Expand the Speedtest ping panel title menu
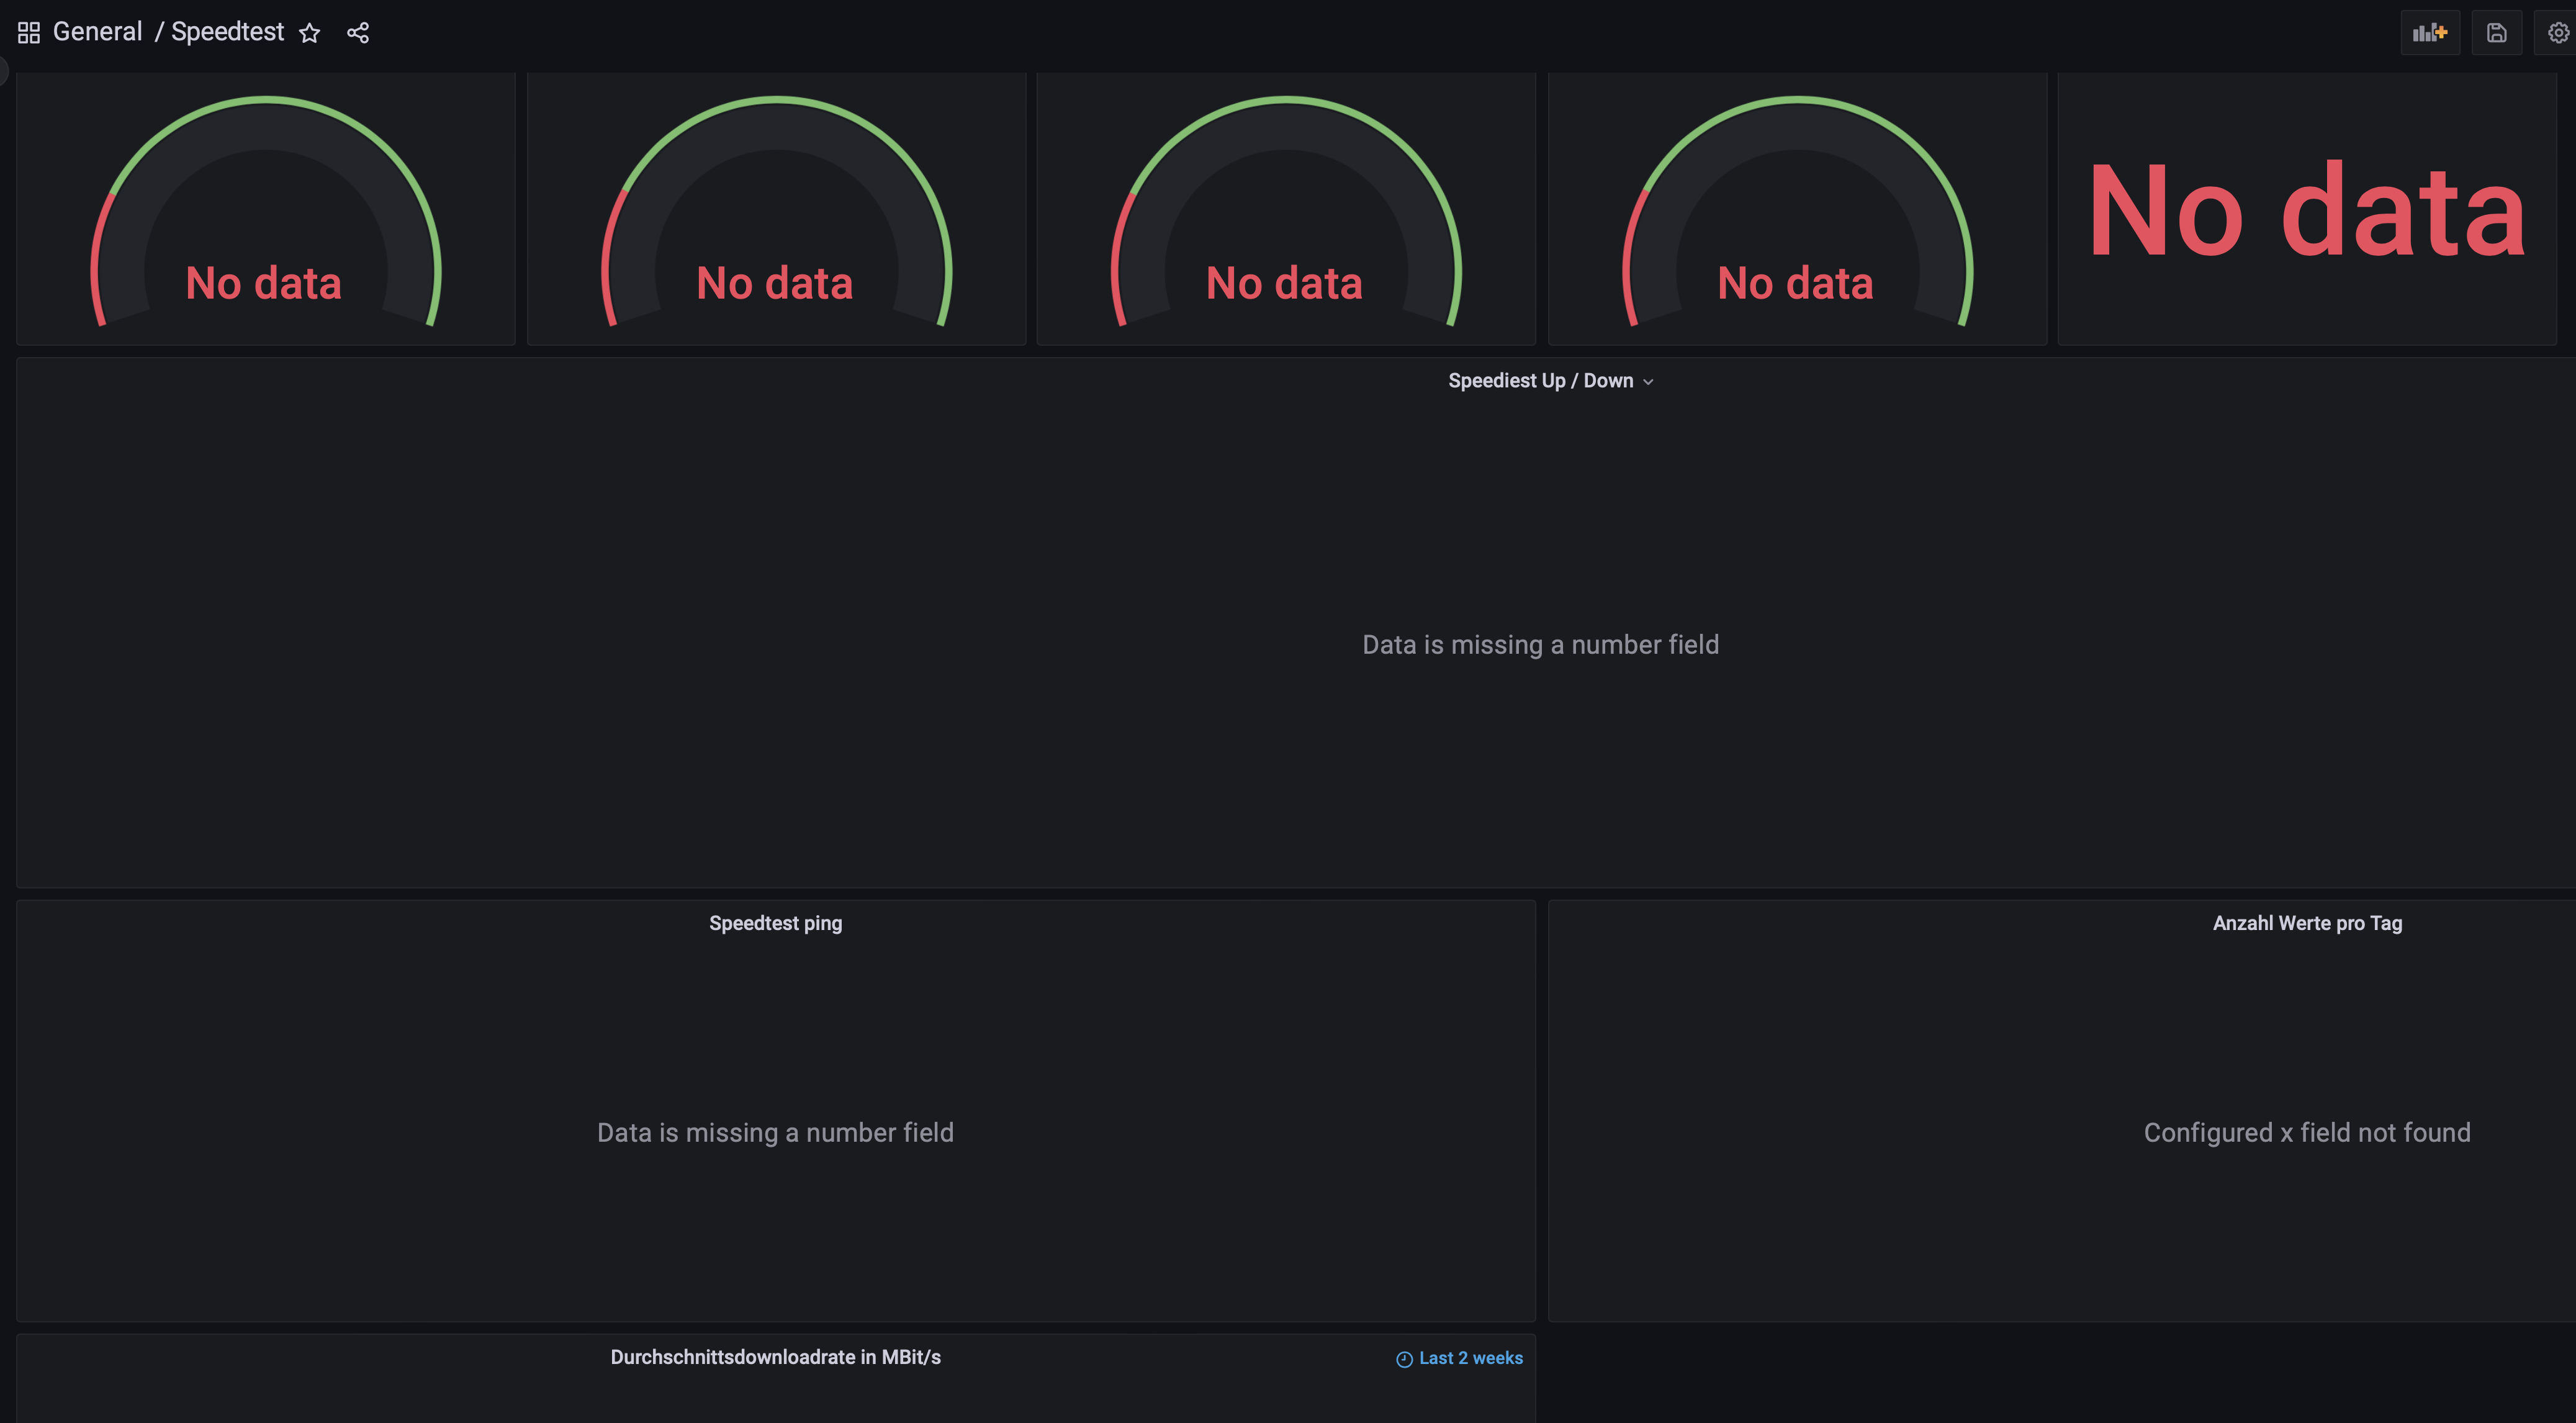Viewport: 2576px width, 1423px height. click(775, 922)
